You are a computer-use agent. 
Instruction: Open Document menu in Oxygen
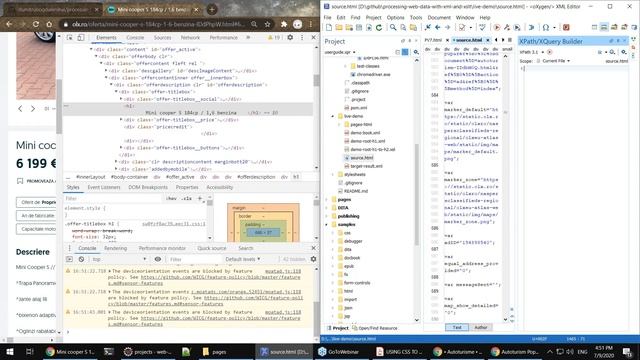click(439, 18)
